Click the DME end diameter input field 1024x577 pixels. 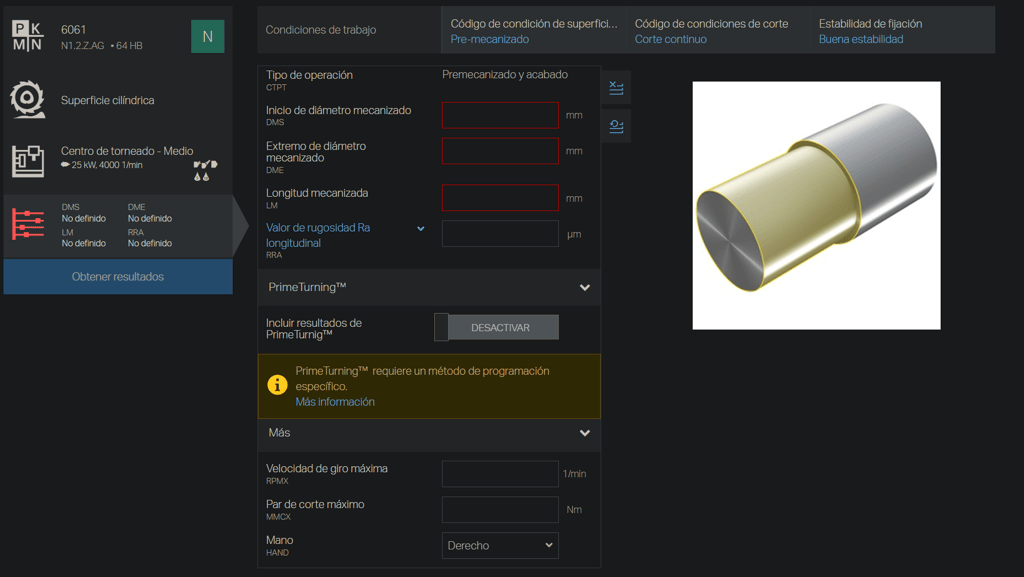click(x=500, y=151)
